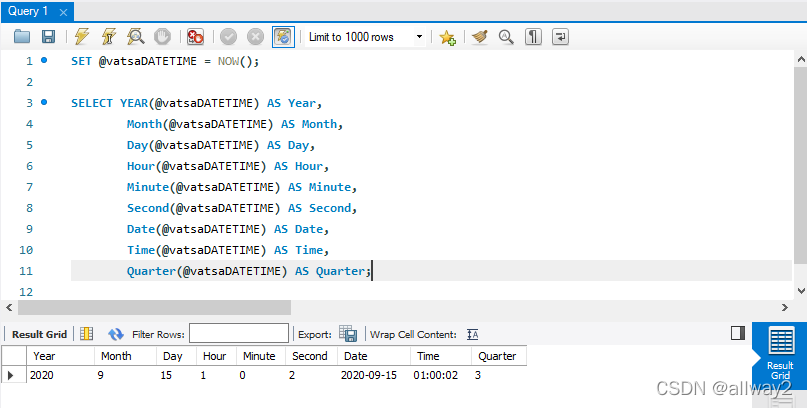The image size is (807, 408).
Task: Refresh the result grid data
Action: click(116, 334)
